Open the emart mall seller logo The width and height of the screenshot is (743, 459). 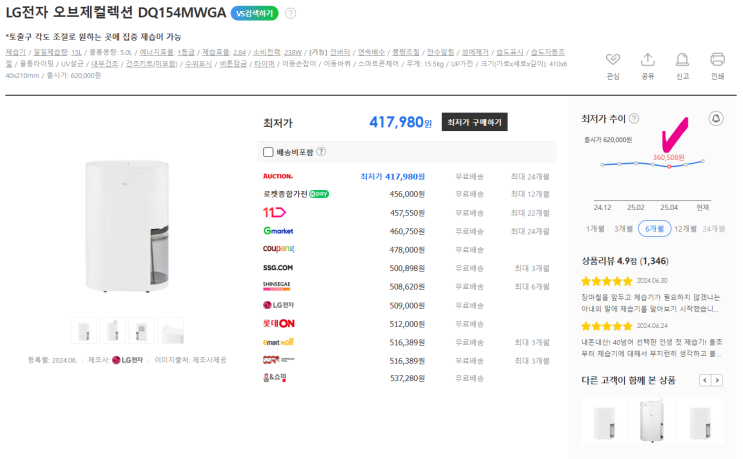[278, 342]
